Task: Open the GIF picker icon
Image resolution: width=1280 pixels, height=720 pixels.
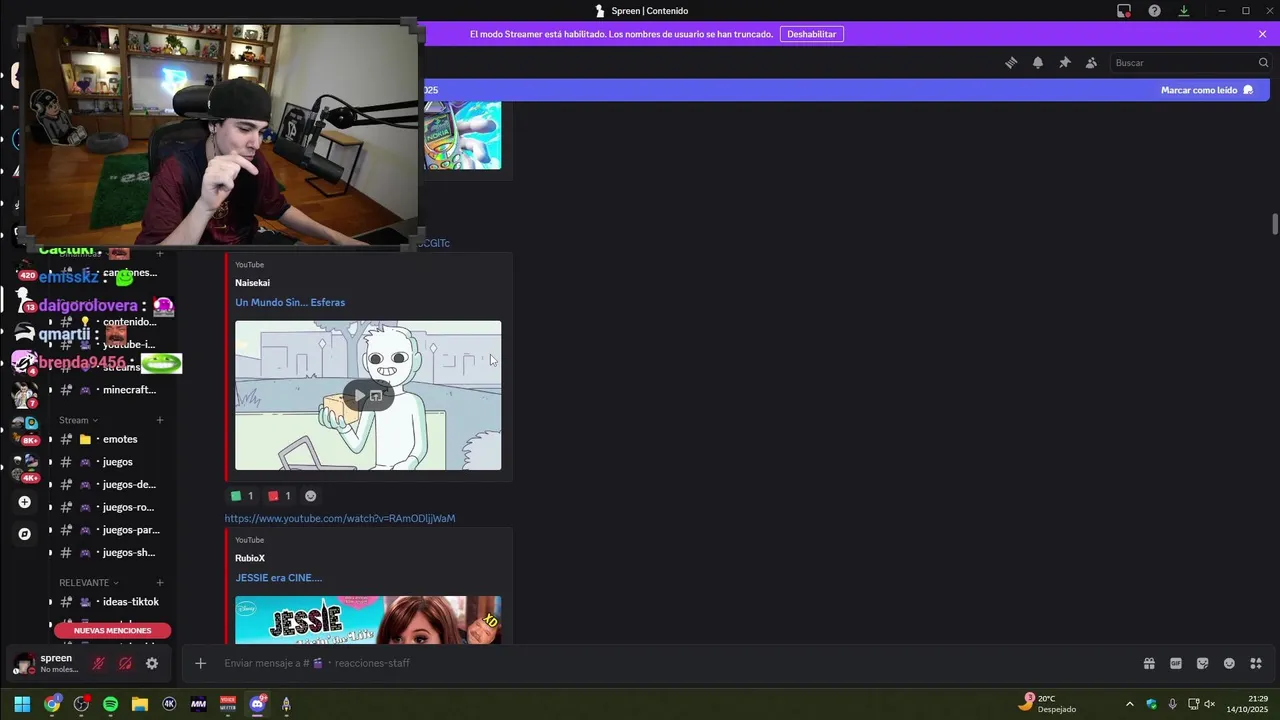Action: (x=1176, y=663)
